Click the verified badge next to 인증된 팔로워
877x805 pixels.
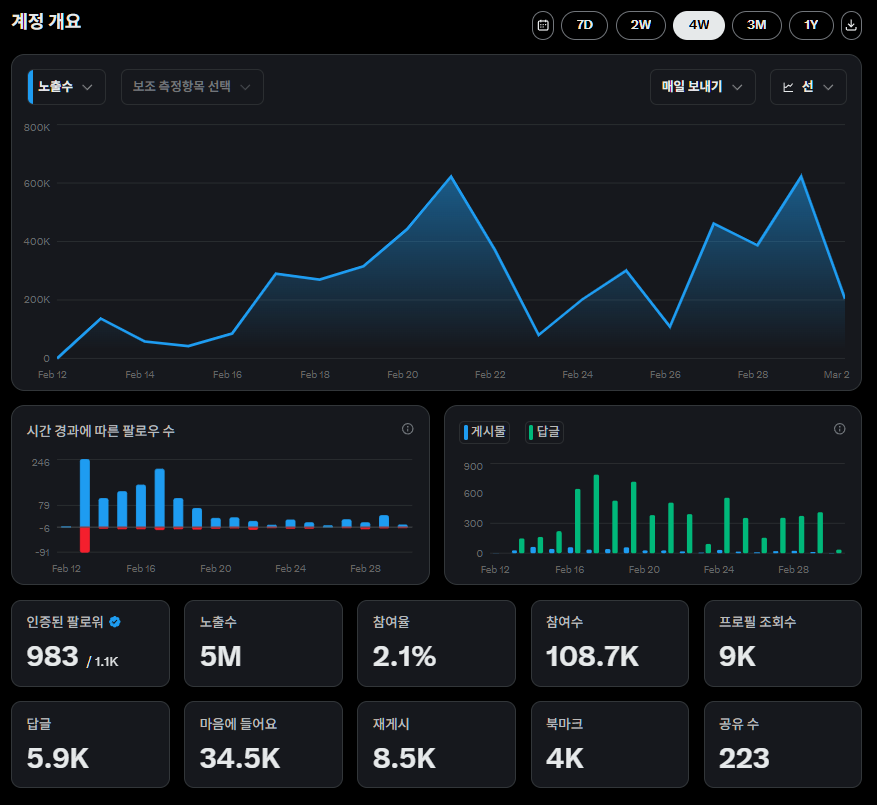click(x=116, y=619)
